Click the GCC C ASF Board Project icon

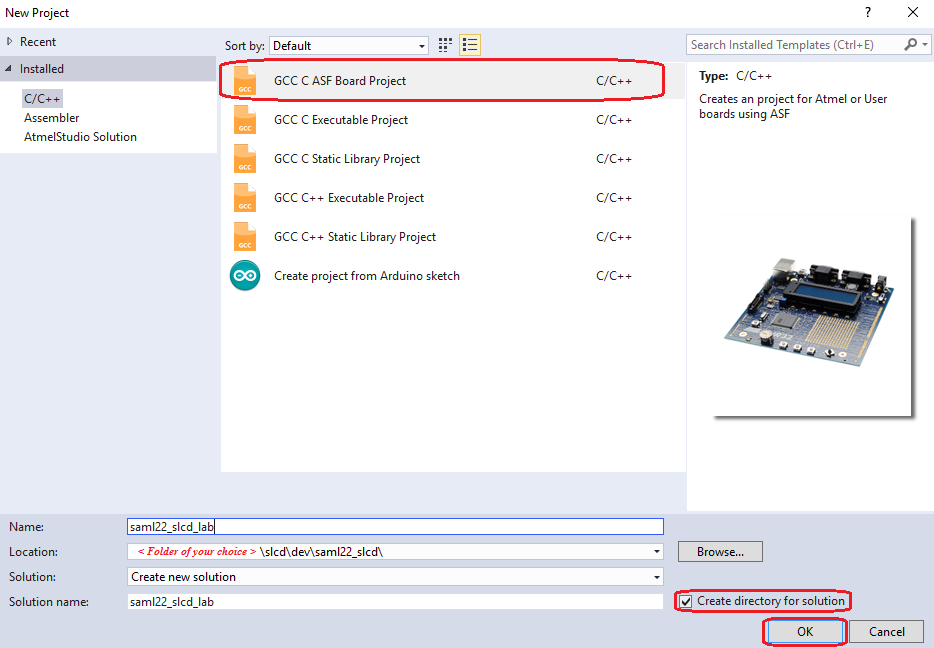(x=245, y=81)
